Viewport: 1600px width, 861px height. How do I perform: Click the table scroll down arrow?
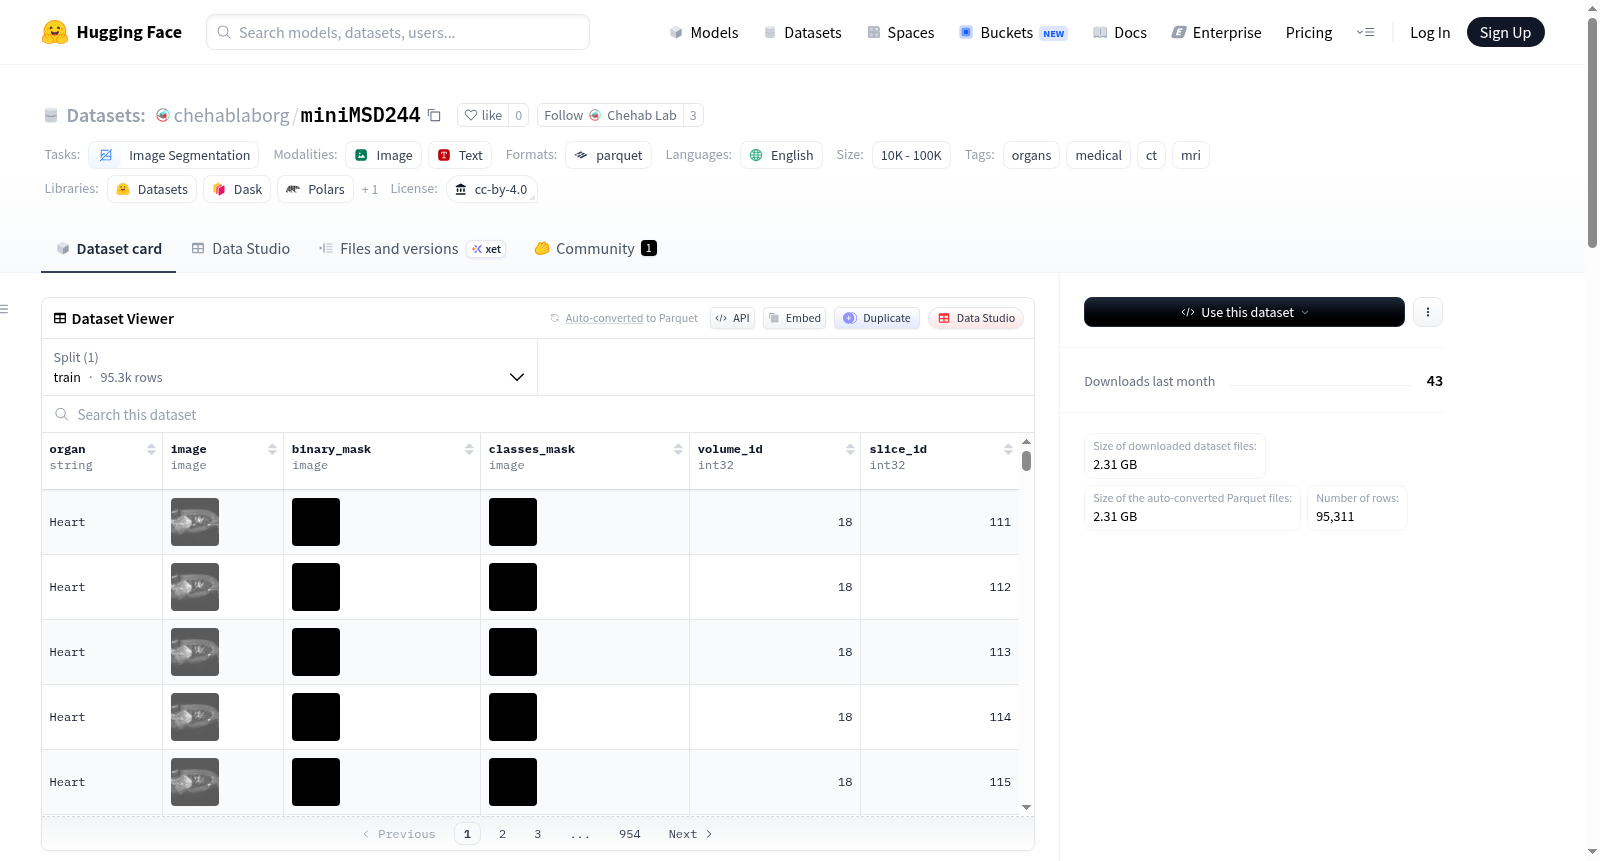(1026, 807)
